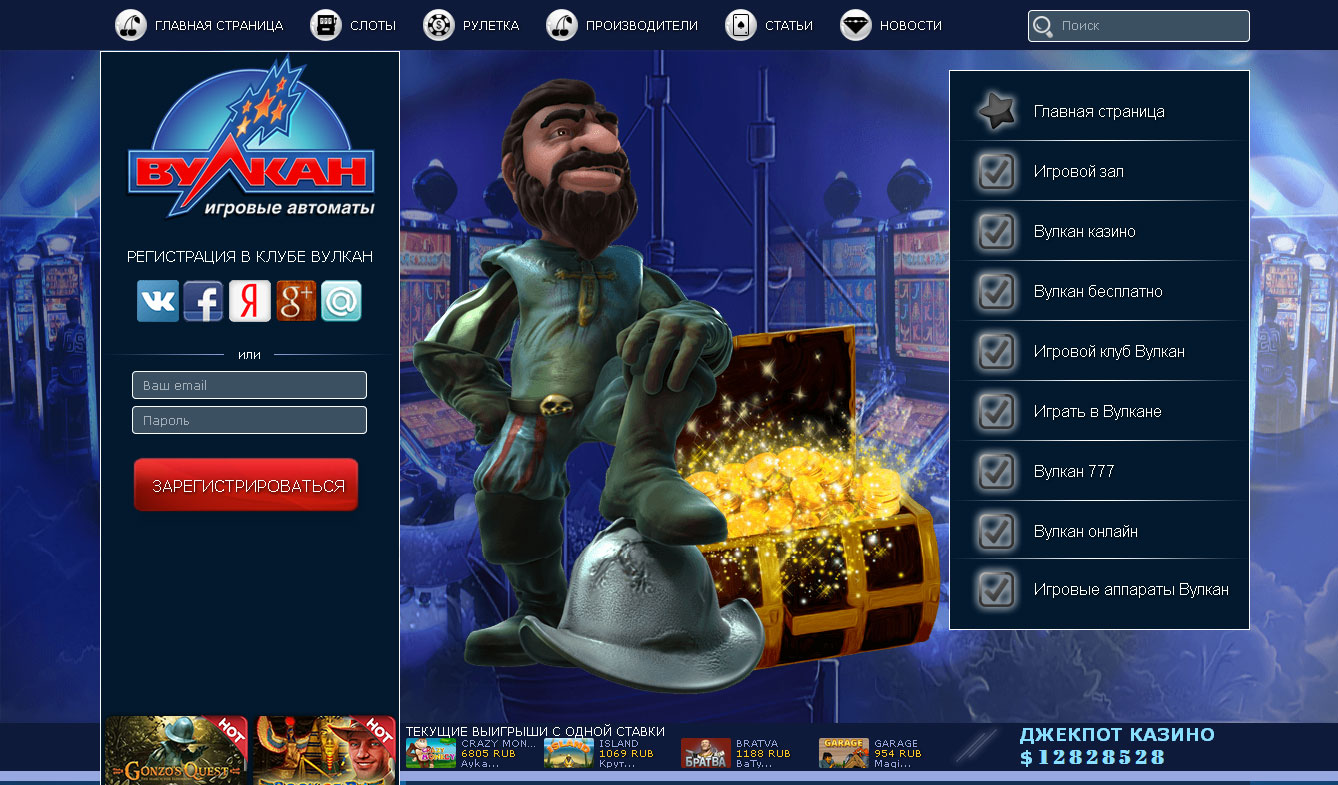Open the Garage winnings thumbnail
This screenshot has width=1338, height=785.
tap(843, 753)
